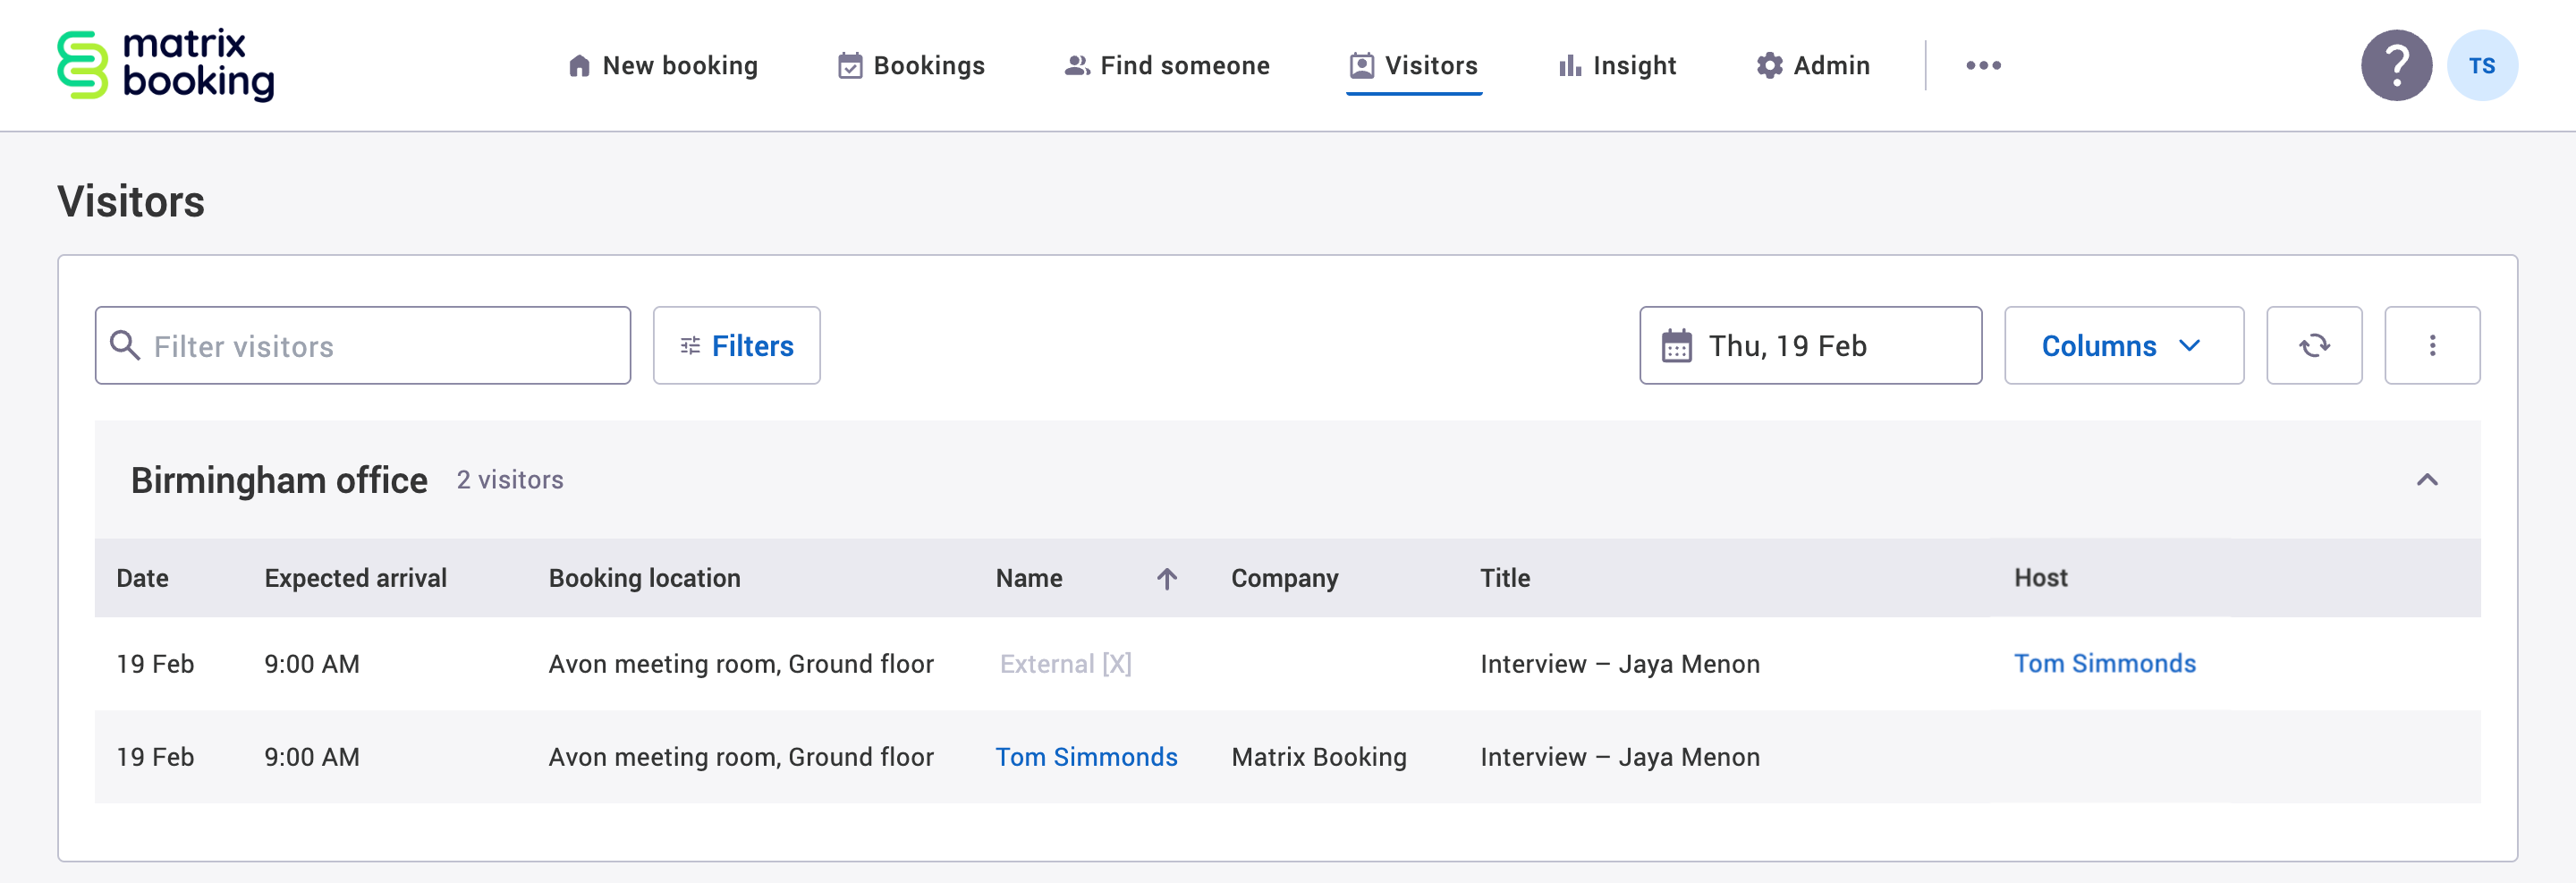Click the 9:00 AM arrival in External row
The width and height of the screenshot is (2576, 883).
[x=311, y=664]
